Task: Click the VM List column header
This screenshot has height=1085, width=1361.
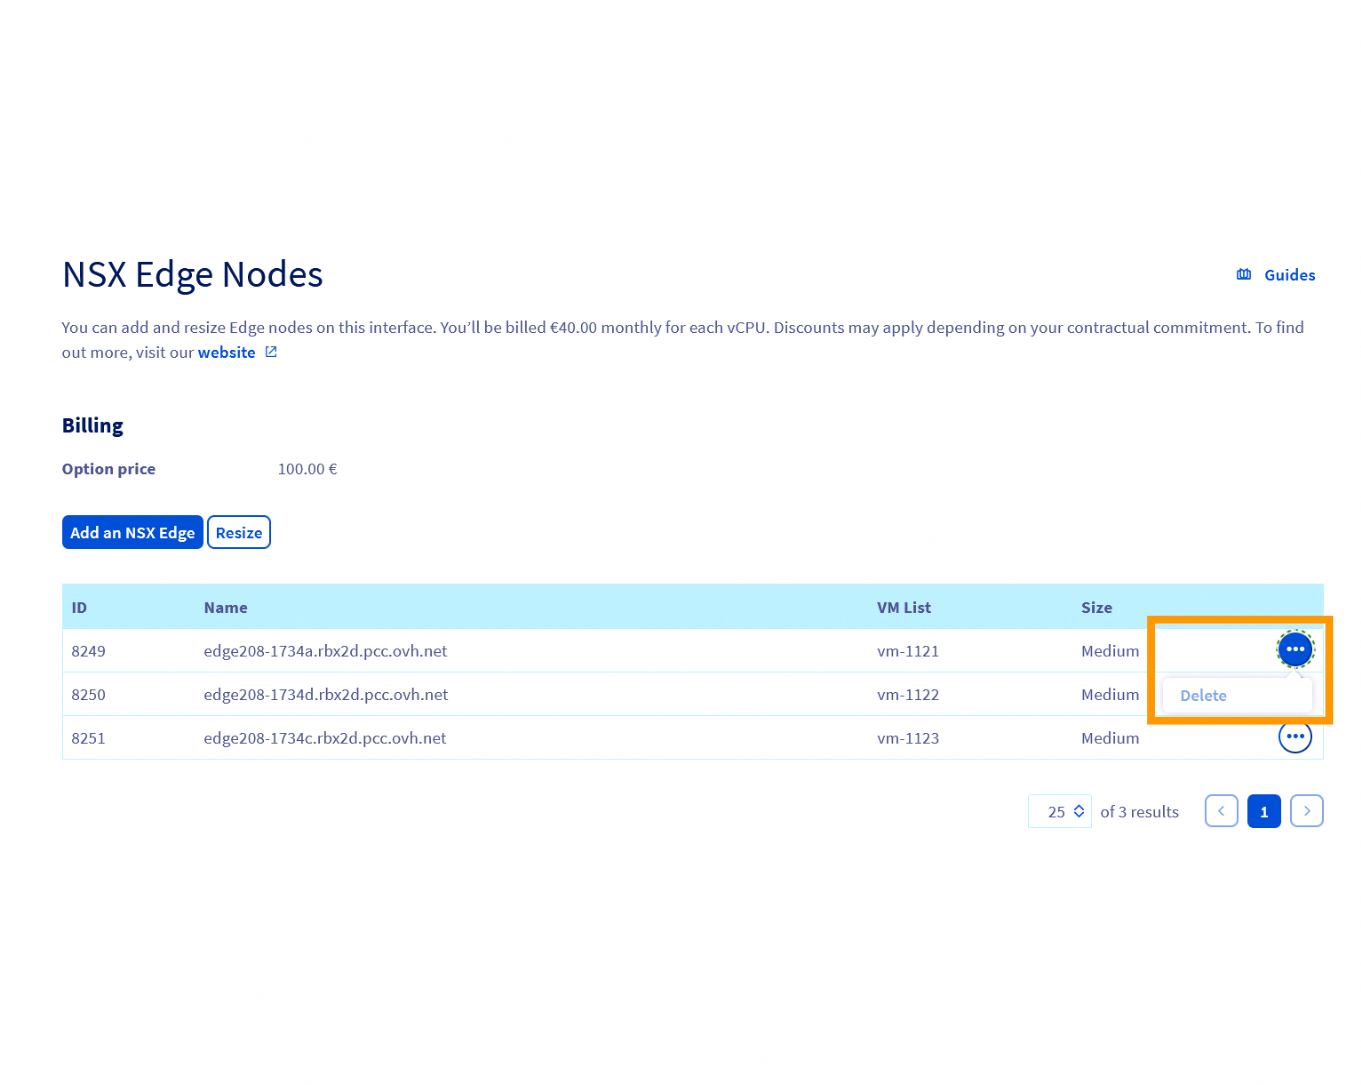Action: (903, 607)
